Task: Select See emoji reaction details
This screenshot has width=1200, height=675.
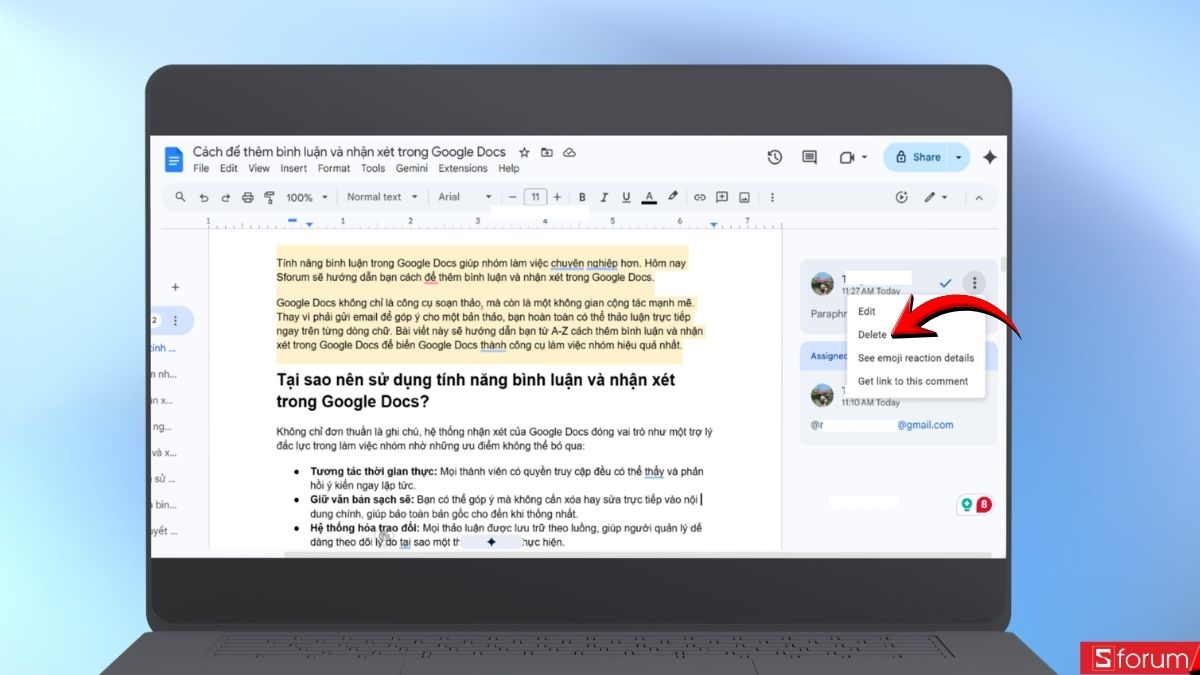Action: tap(915, 358)
